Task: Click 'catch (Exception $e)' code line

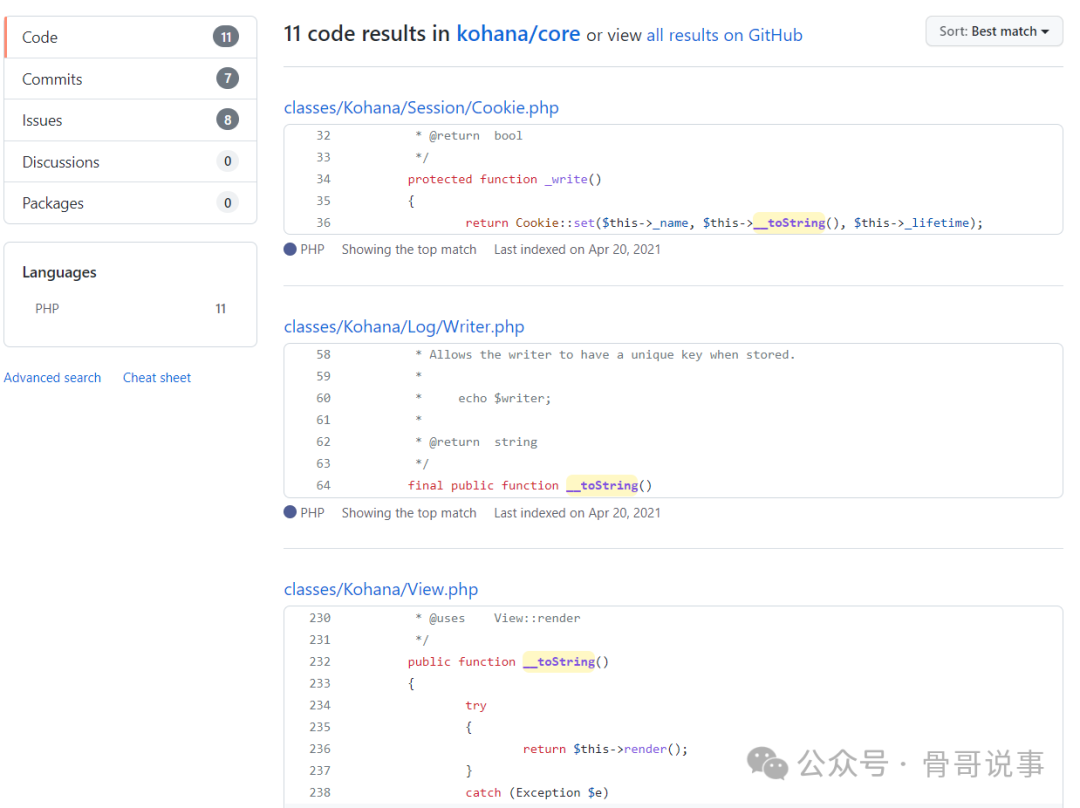Action: tap(537, 793)
